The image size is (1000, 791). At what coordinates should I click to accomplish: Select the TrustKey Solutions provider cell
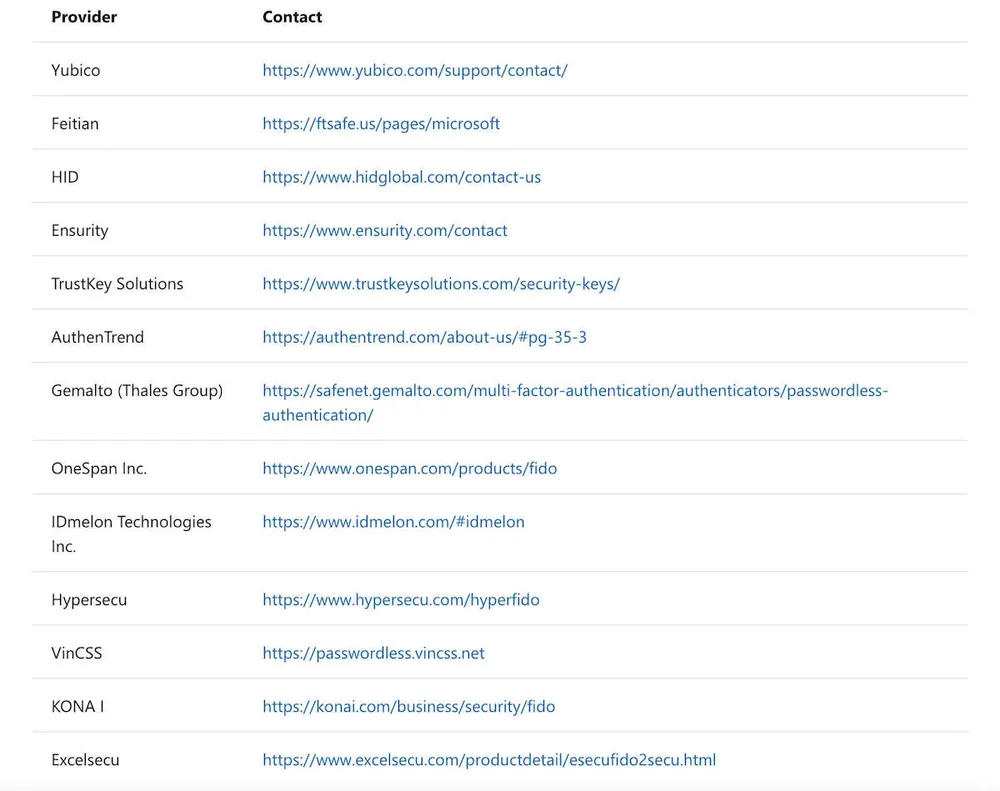[117, 284]
